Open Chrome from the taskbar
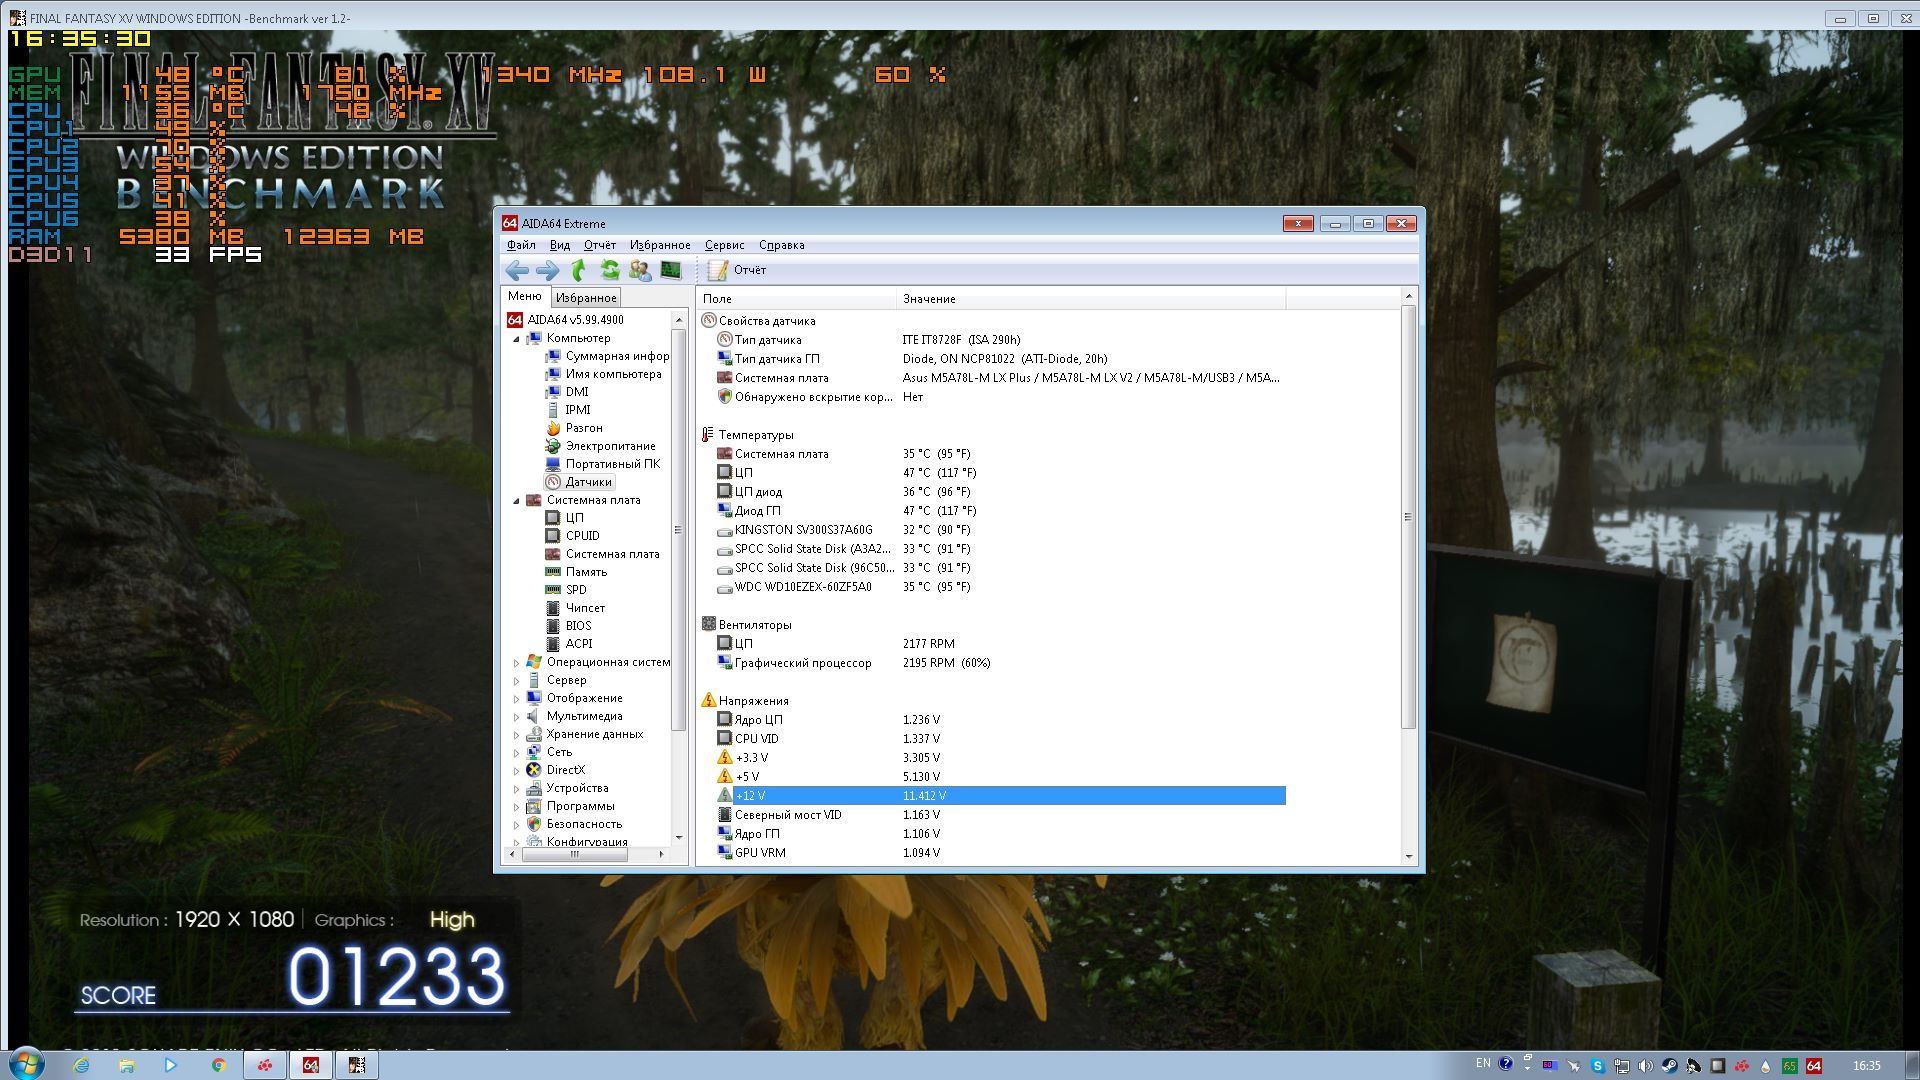The image size is (1920, 1080). (x=218, y=1066)
